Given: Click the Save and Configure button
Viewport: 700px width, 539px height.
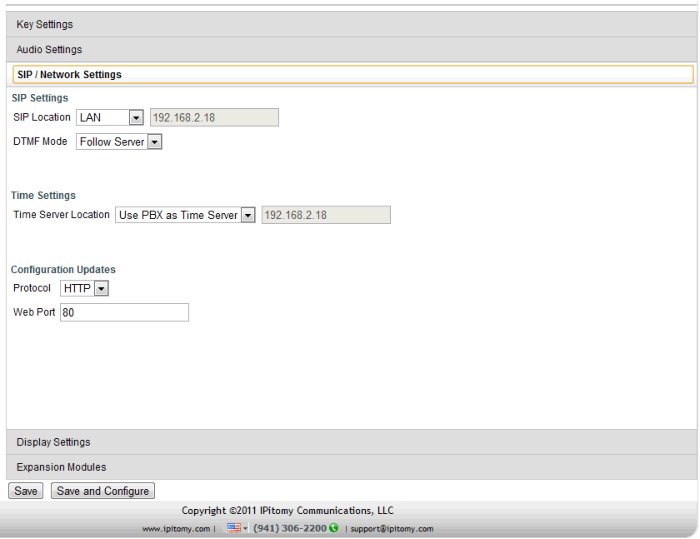Looking at the screenshot, I should [103, 491].
